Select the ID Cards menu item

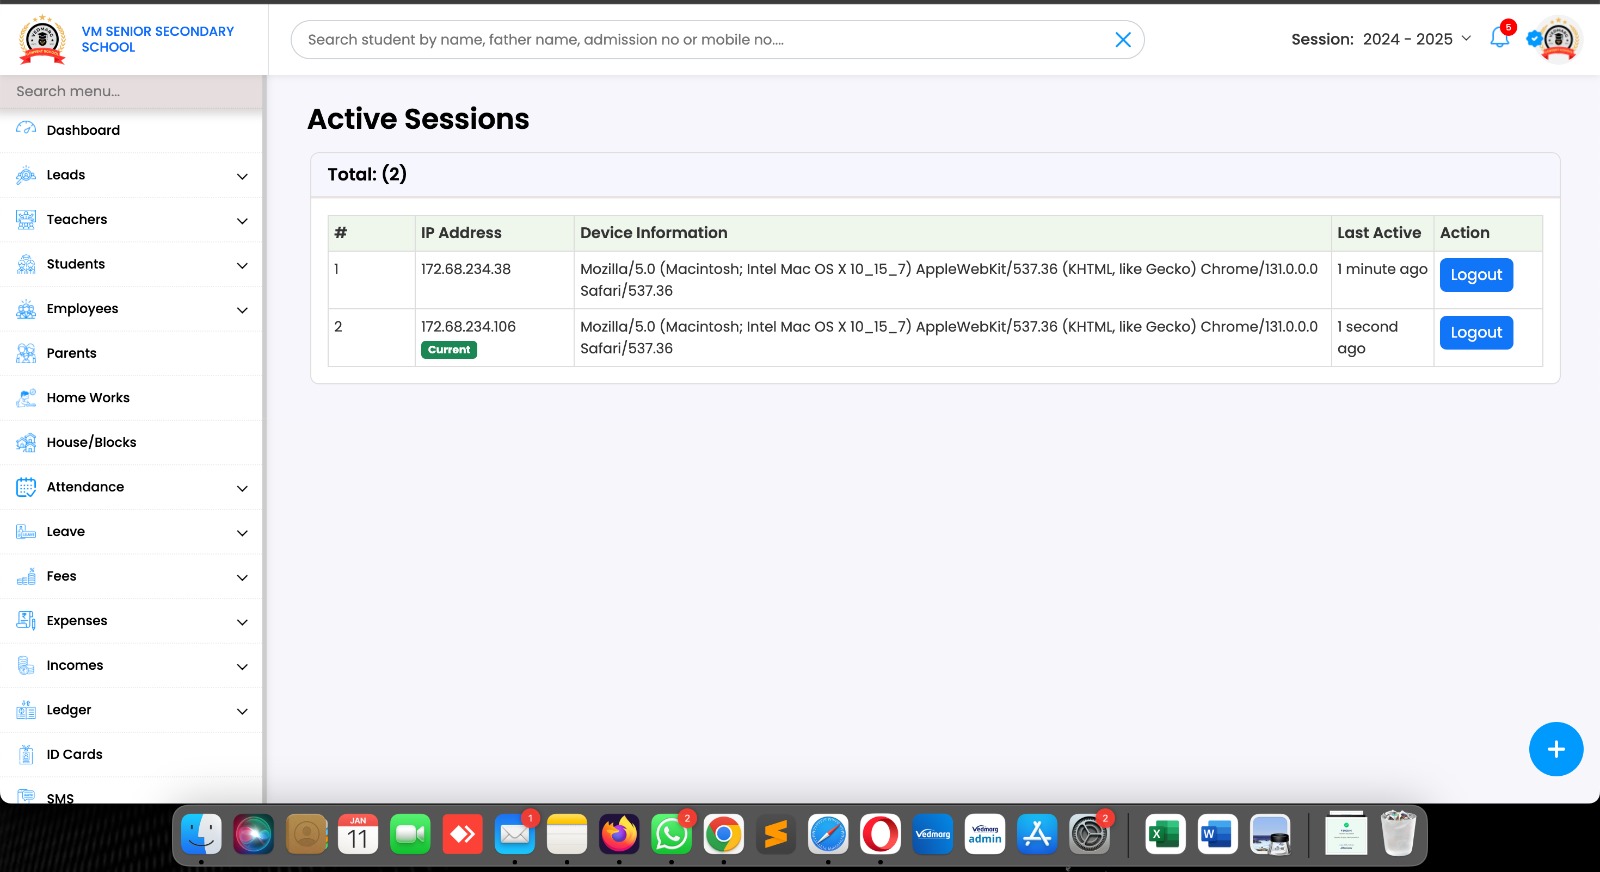131,754
